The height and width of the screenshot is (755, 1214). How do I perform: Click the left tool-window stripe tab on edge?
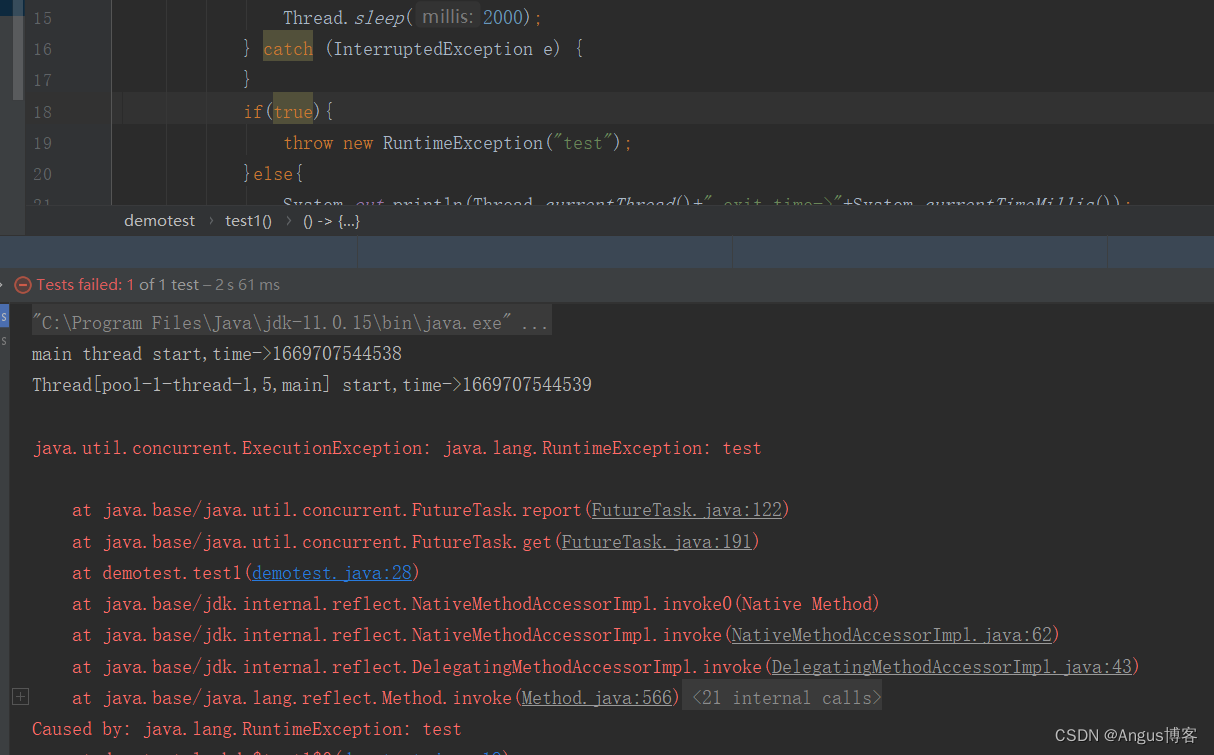(5, 320)
